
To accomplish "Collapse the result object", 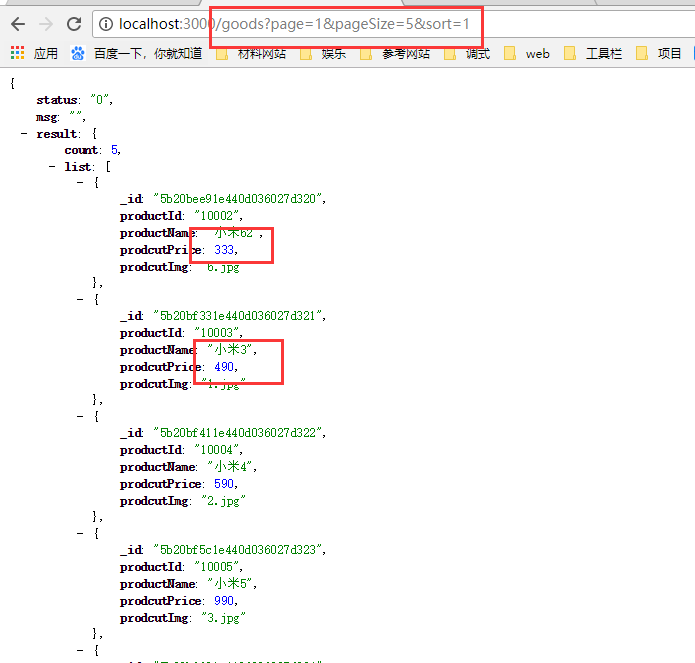I will click(x=24, y=133).
